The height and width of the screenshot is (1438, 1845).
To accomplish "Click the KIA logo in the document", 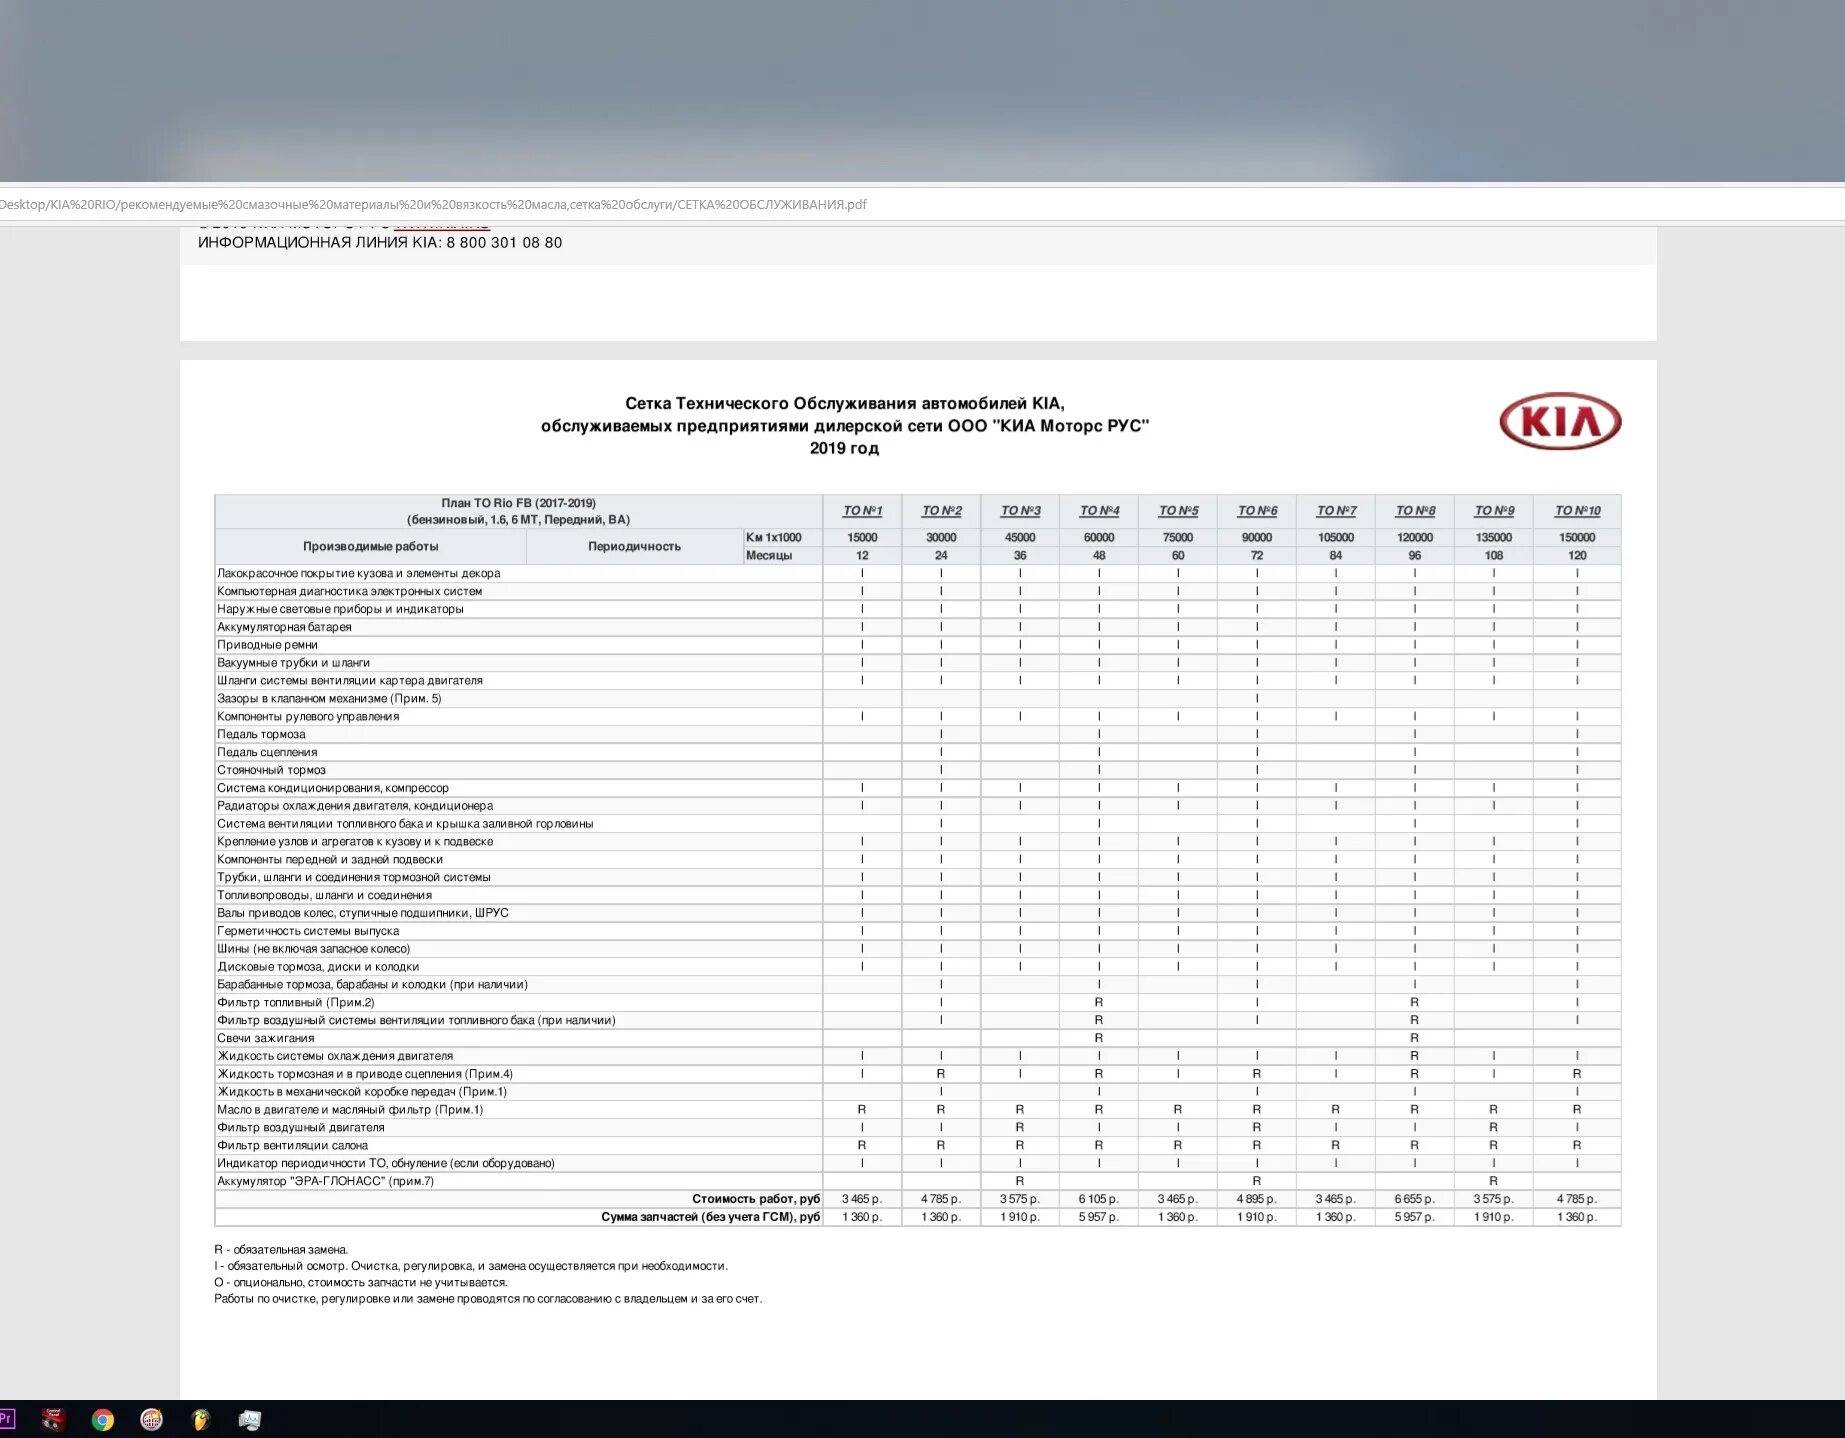I will pos(1559,421).
